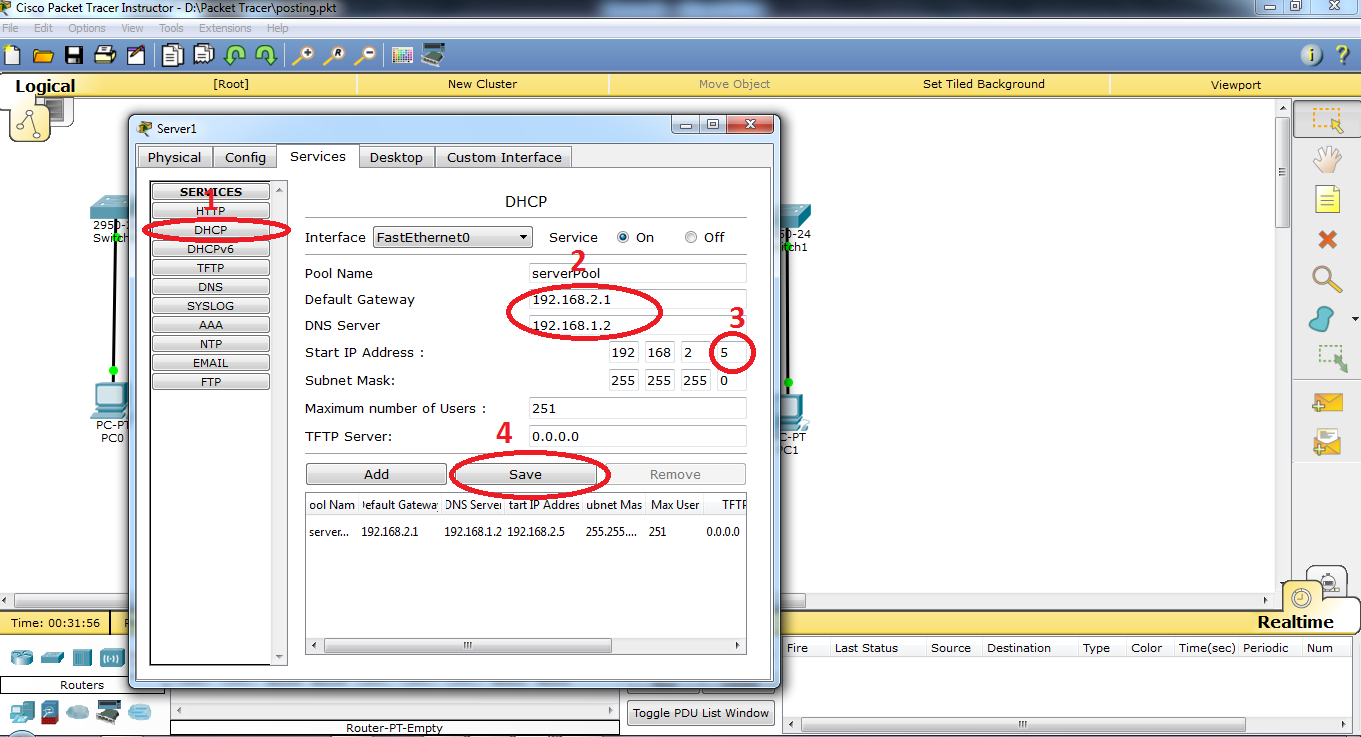Select the Switches device category icon

52,657
